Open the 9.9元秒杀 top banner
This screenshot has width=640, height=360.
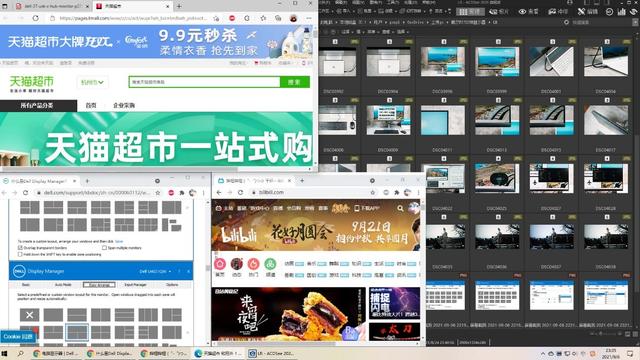pos(157,42)
